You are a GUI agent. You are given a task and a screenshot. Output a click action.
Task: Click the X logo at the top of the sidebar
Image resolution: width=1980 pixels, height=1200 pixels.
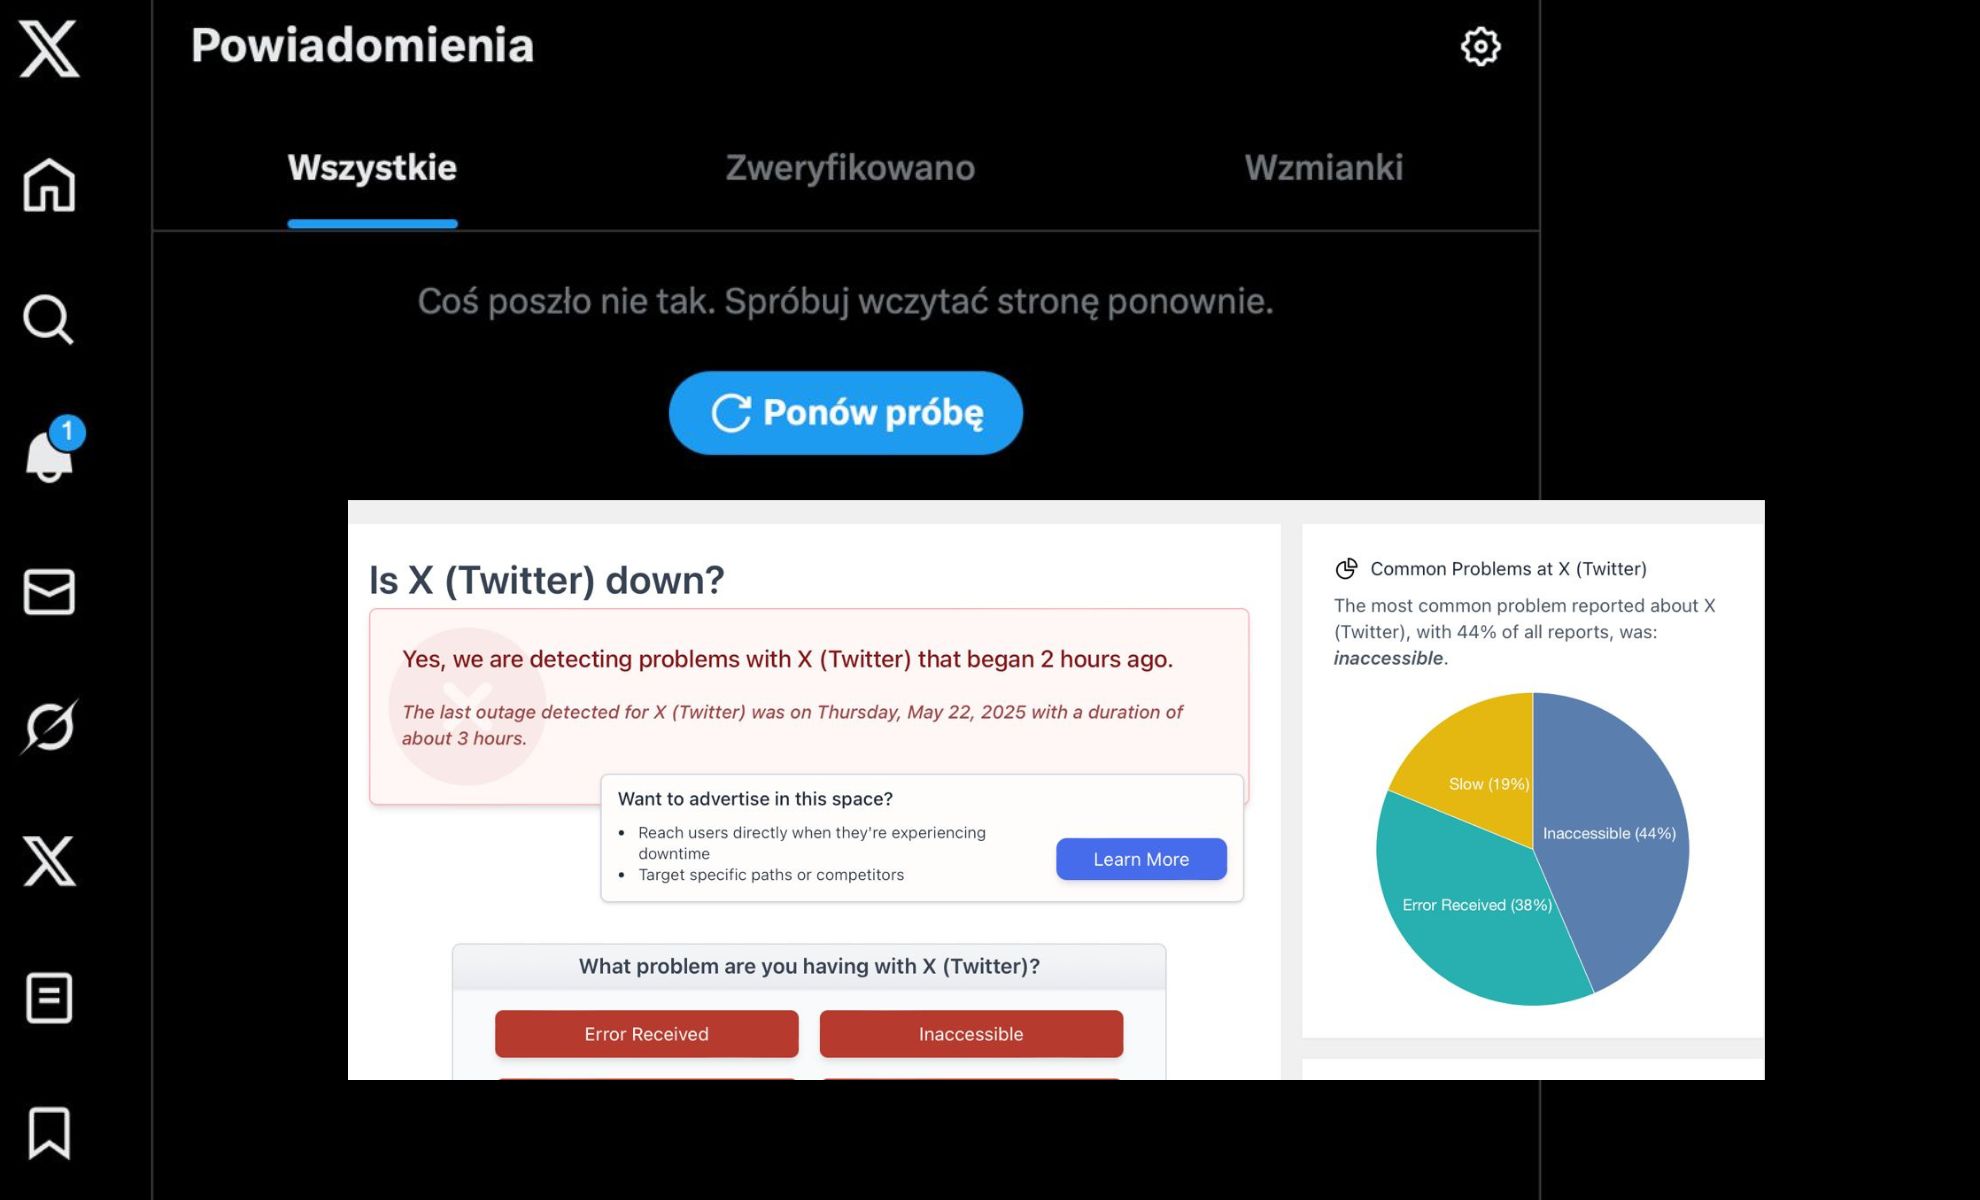(x=49, y=49)
